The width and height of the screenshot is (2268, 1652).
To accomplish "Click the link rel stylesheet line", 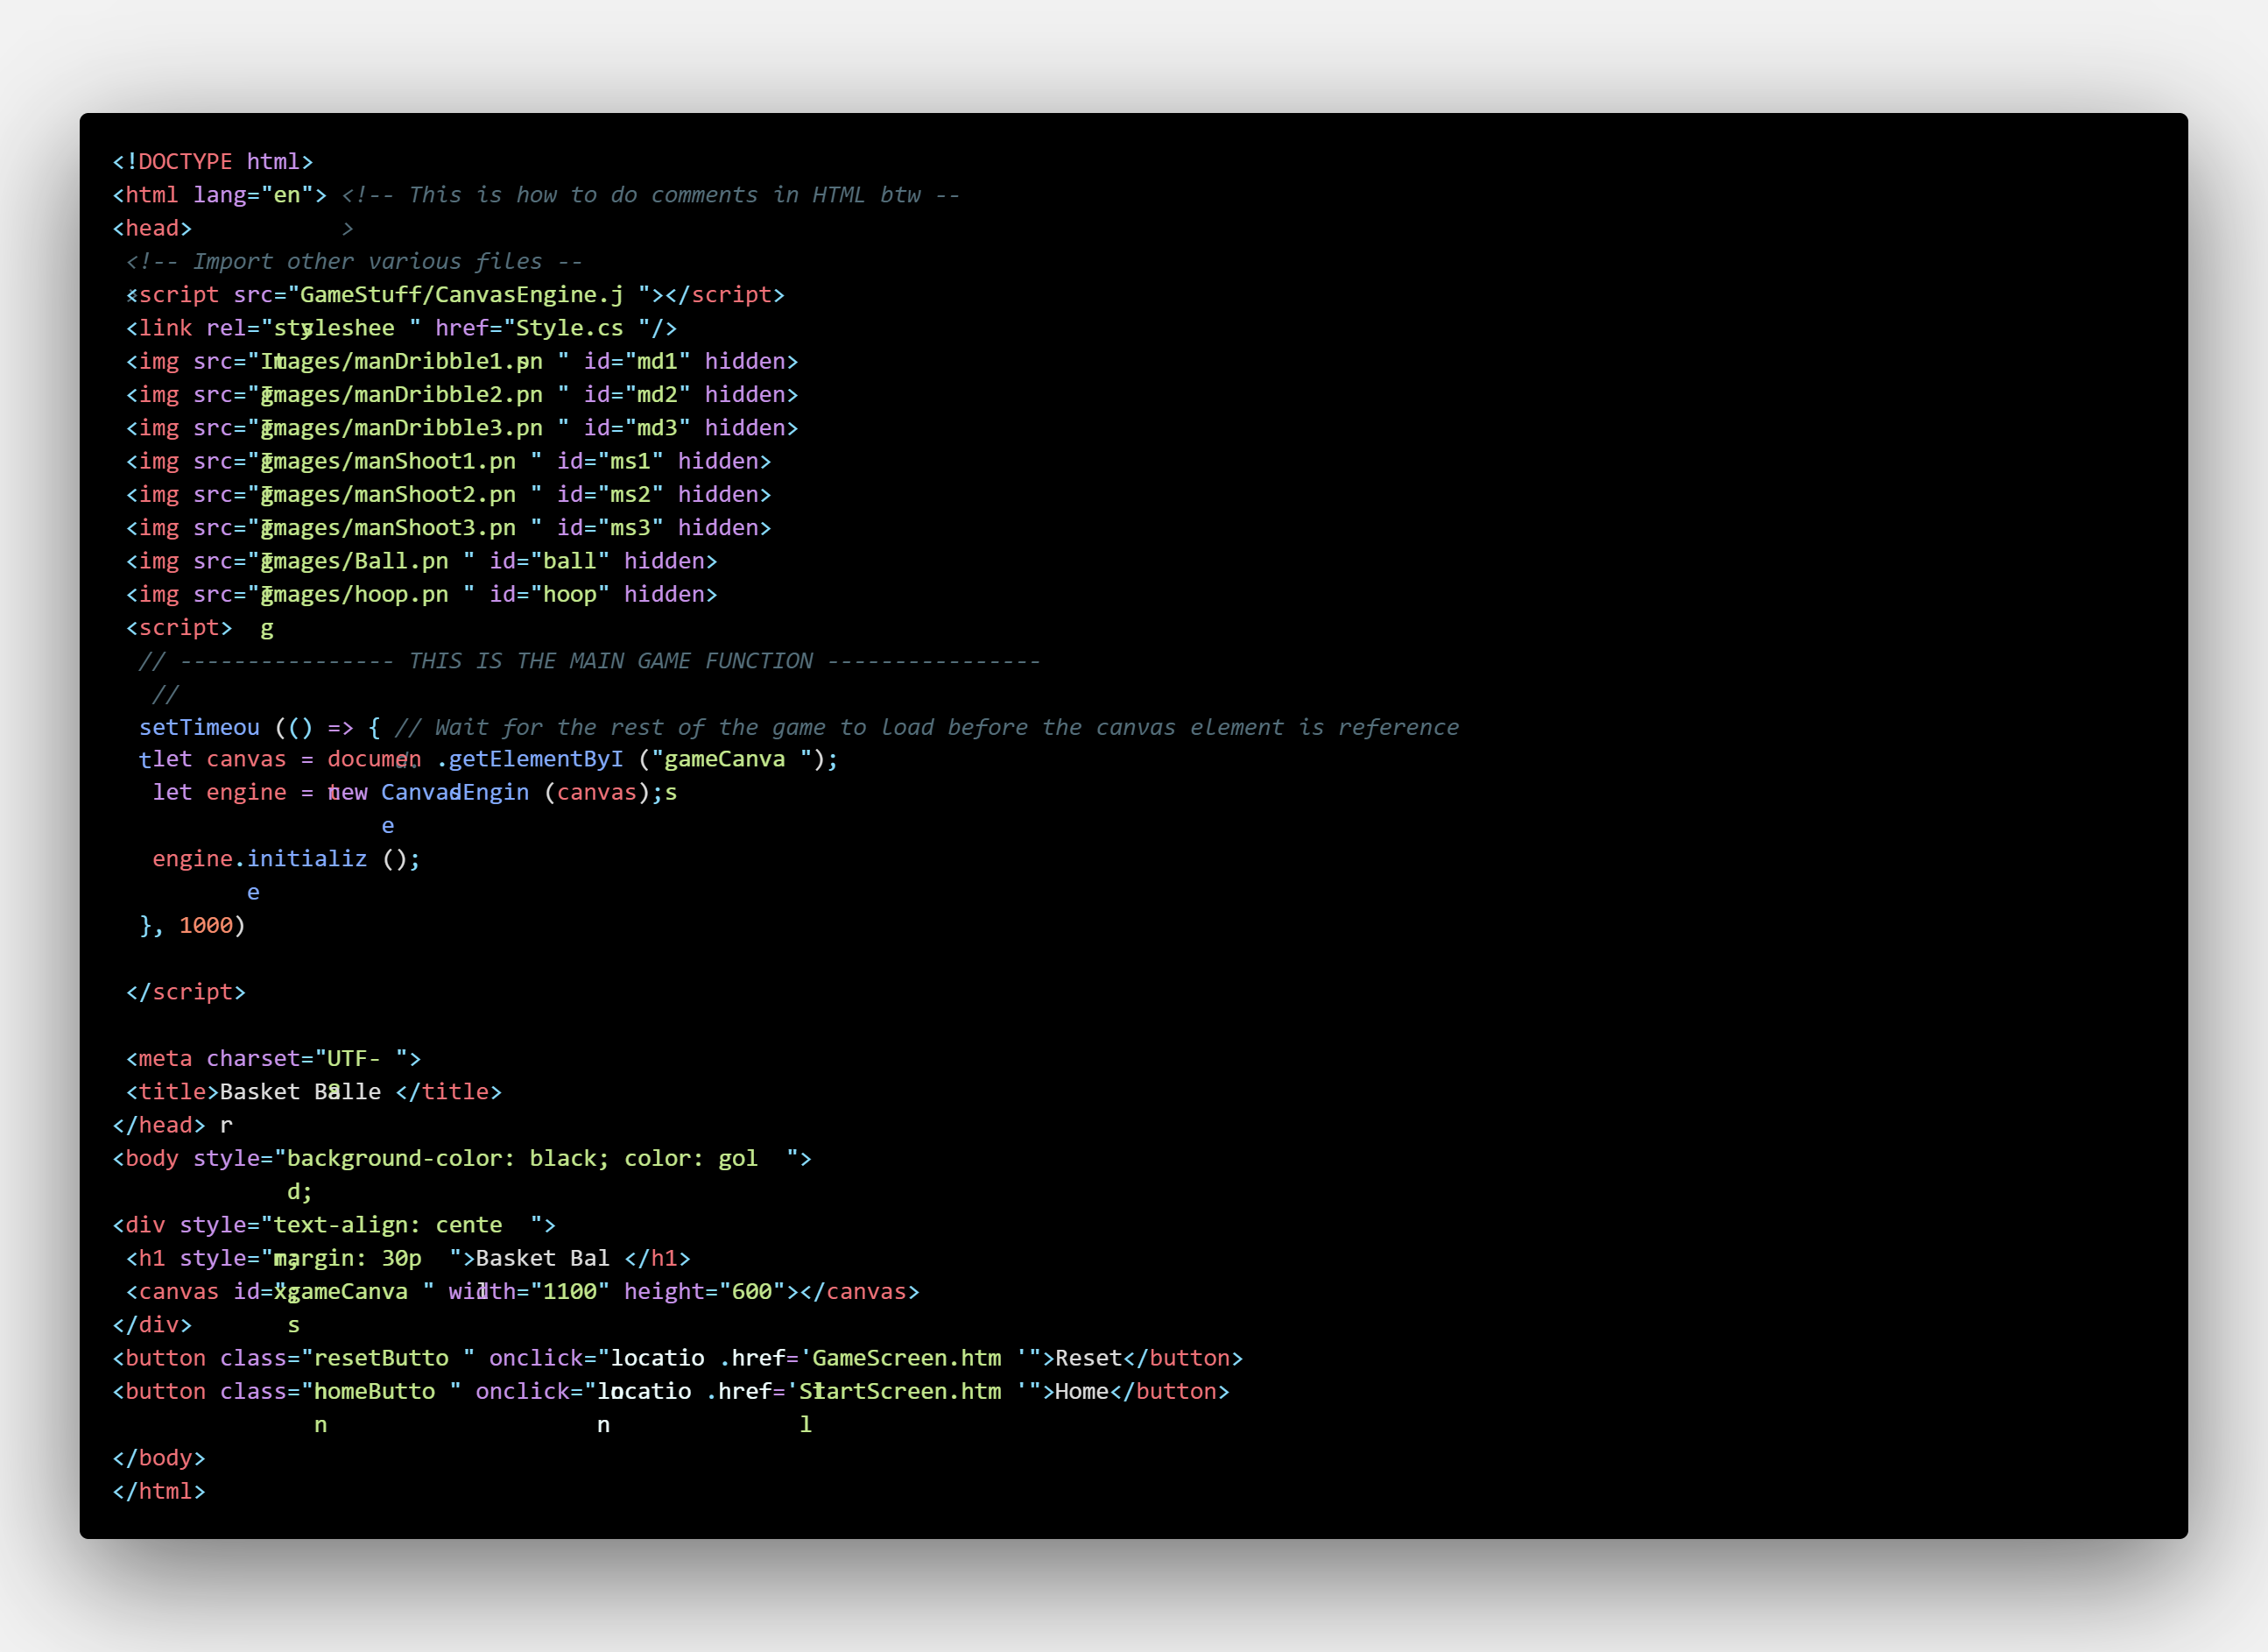I will [x=401, y=328].
